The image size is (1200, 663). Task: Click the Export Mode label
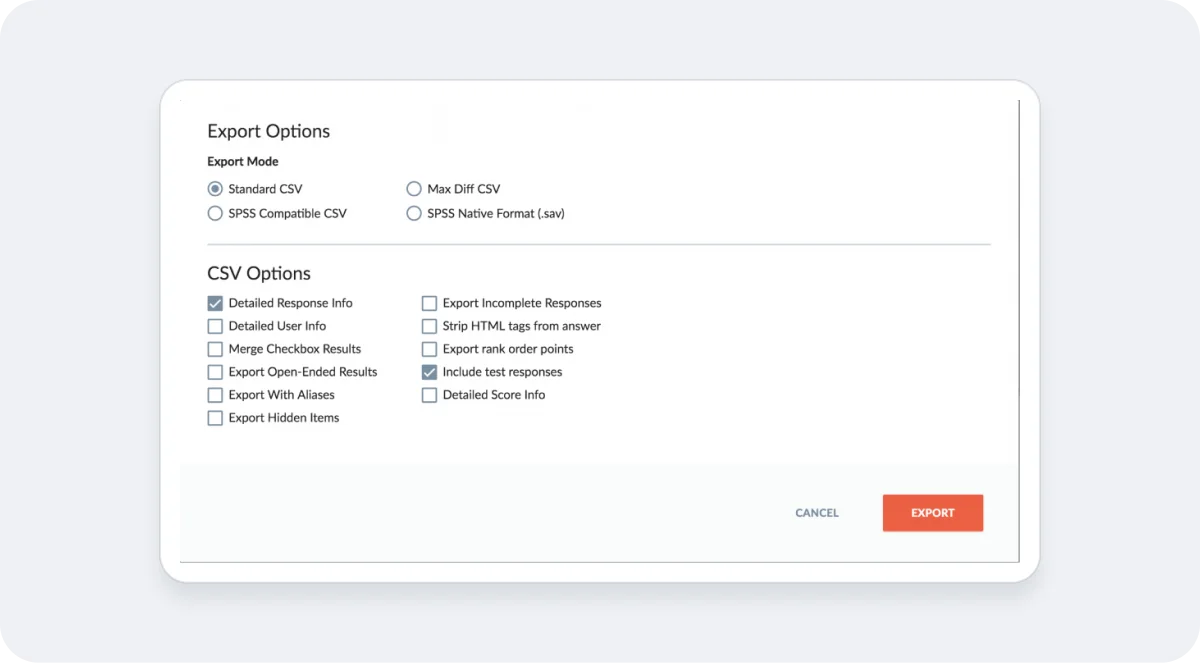click(x=243, y=162)
